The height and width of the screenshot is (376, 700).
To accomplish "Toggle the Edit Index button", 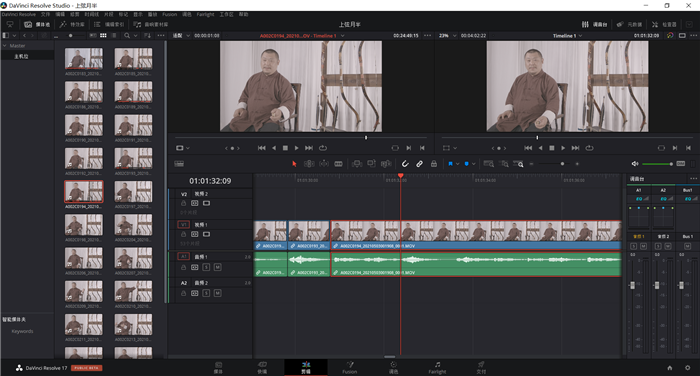I will [109, 24].
